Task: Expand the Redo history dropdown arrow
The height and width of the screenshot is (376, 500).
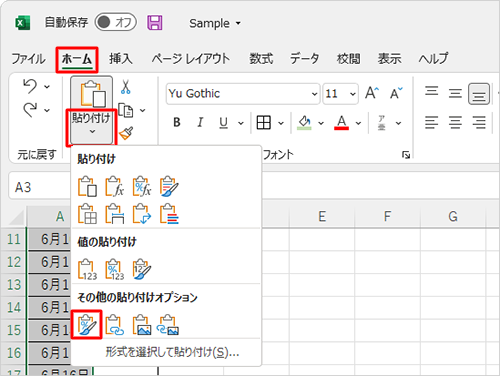Action: coord(47,110)
